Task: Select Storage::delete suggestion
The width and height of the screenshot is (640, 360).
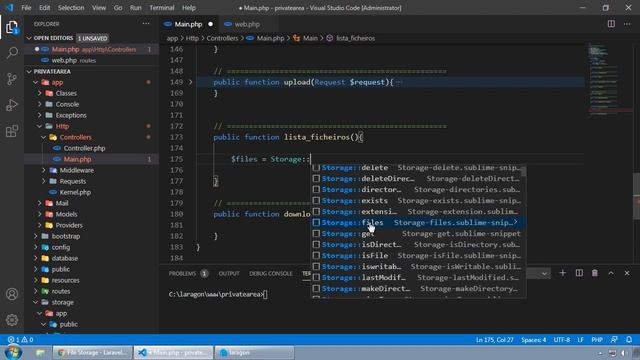Action: click(416, 168)
